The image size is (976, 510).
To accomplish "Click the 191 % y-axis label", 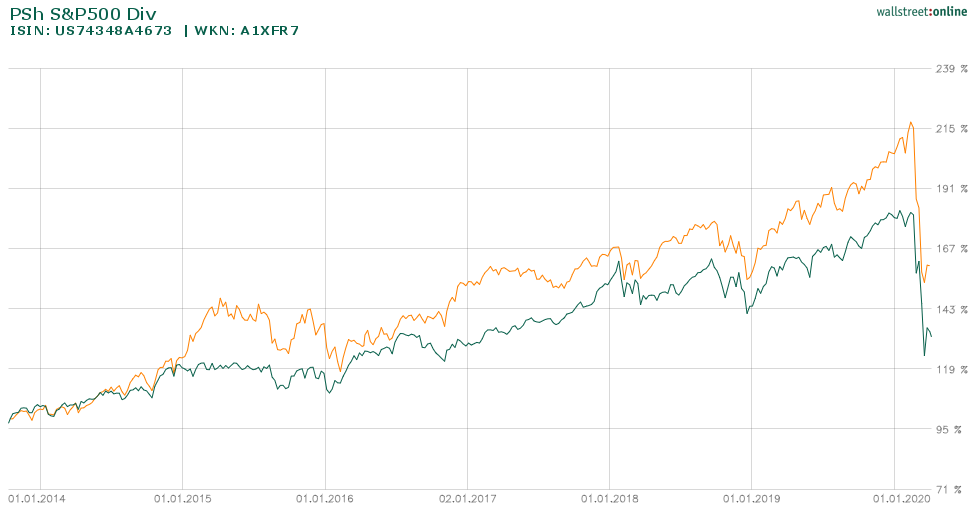I will (x=950, y=189).
